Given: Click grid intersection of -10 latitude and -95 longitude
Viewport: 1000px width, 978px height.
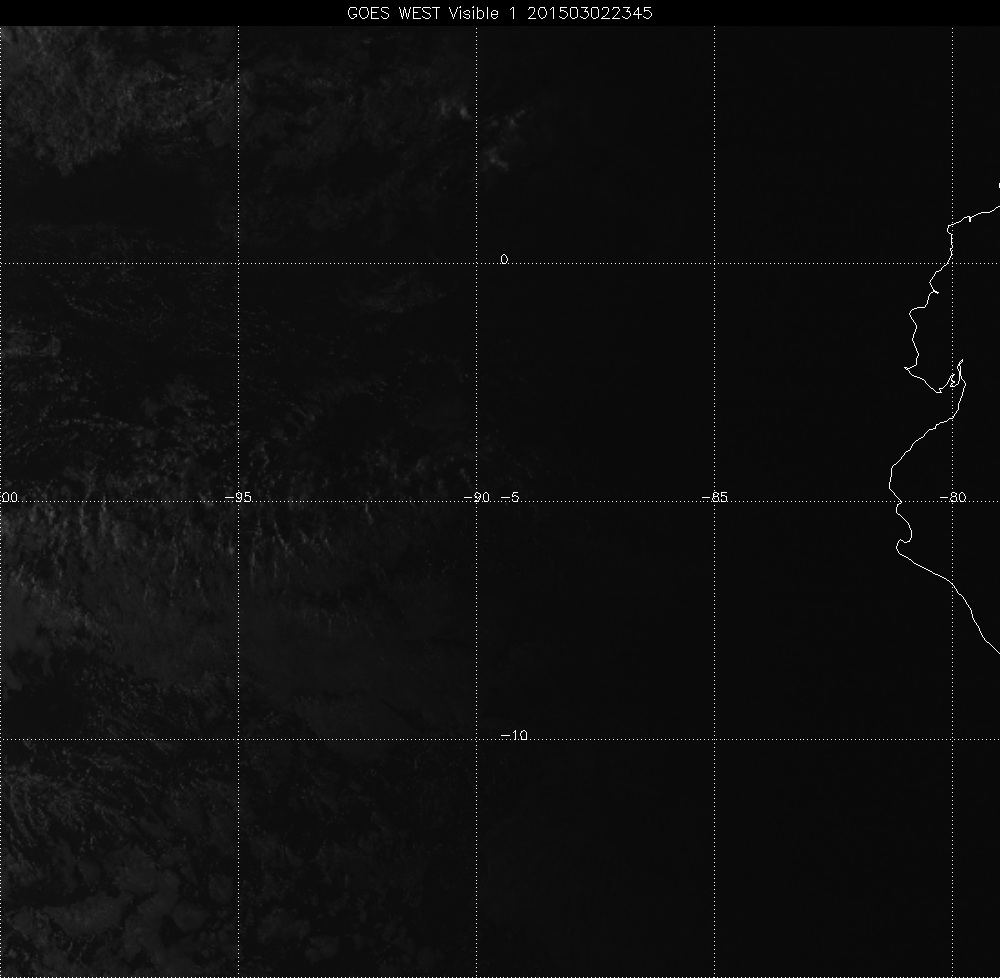Looking at the screenshot, I should (238, 740).
